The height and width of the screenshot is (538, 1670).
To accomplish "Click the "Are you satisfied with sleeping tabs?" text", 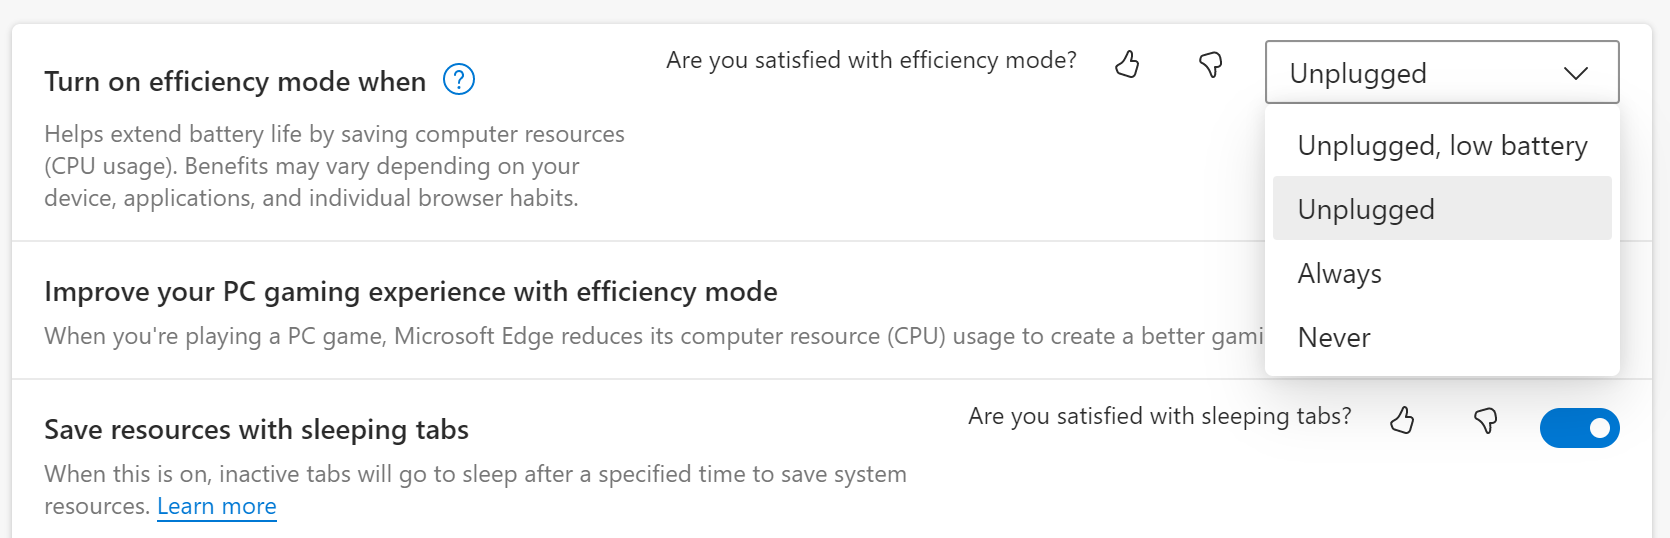I will pos(1160,416).
